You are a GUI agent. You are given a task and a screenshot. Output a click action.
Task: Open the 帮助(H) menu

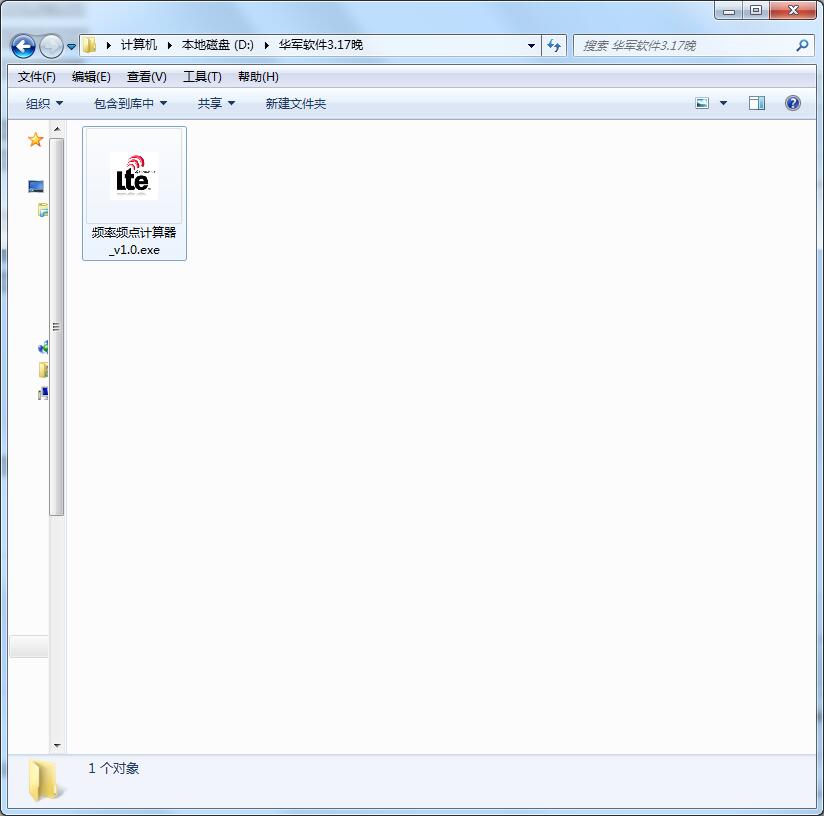258,77
